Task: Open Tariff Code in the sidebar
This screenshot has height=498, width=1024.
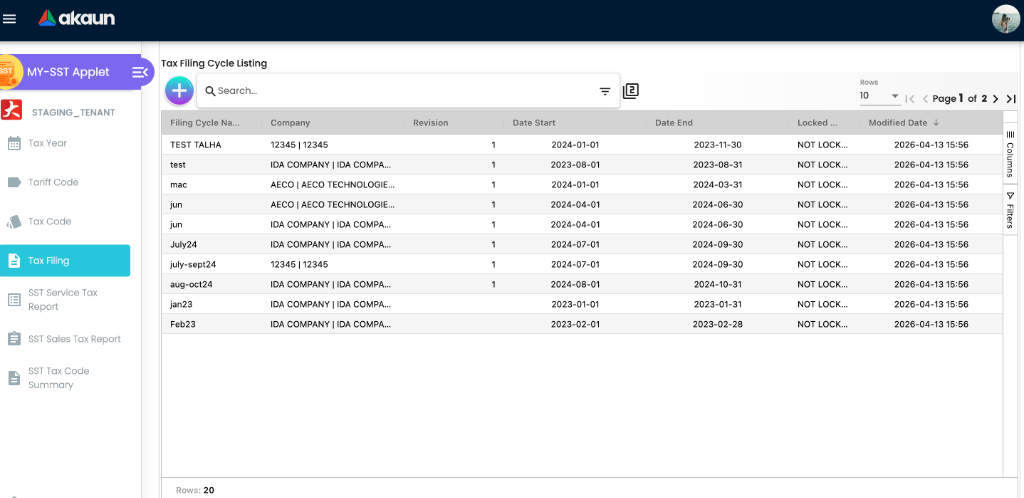Action: pos(53,182)
